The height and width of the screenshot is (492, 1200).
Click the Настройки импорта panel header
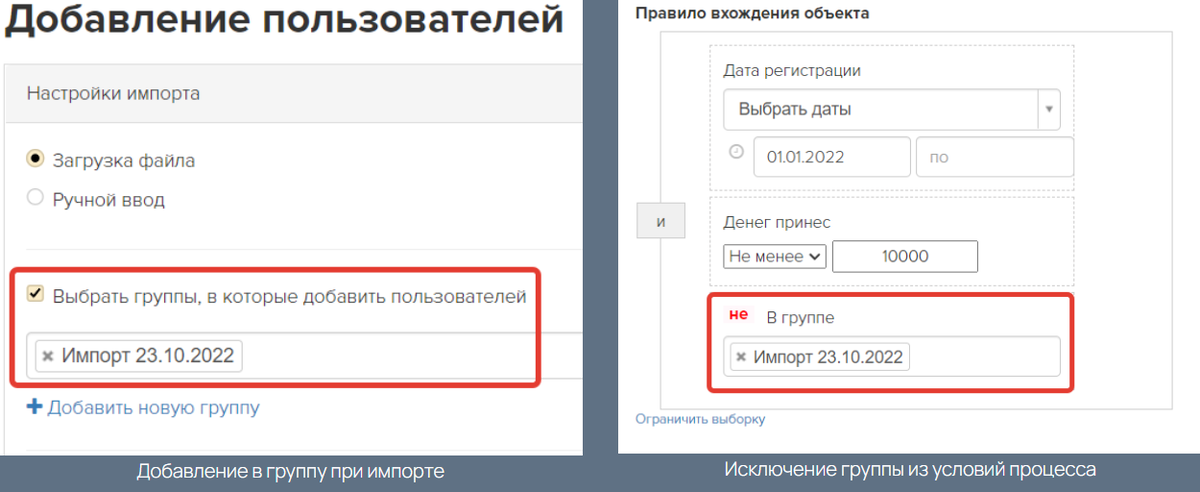click(x=294, y=94)
